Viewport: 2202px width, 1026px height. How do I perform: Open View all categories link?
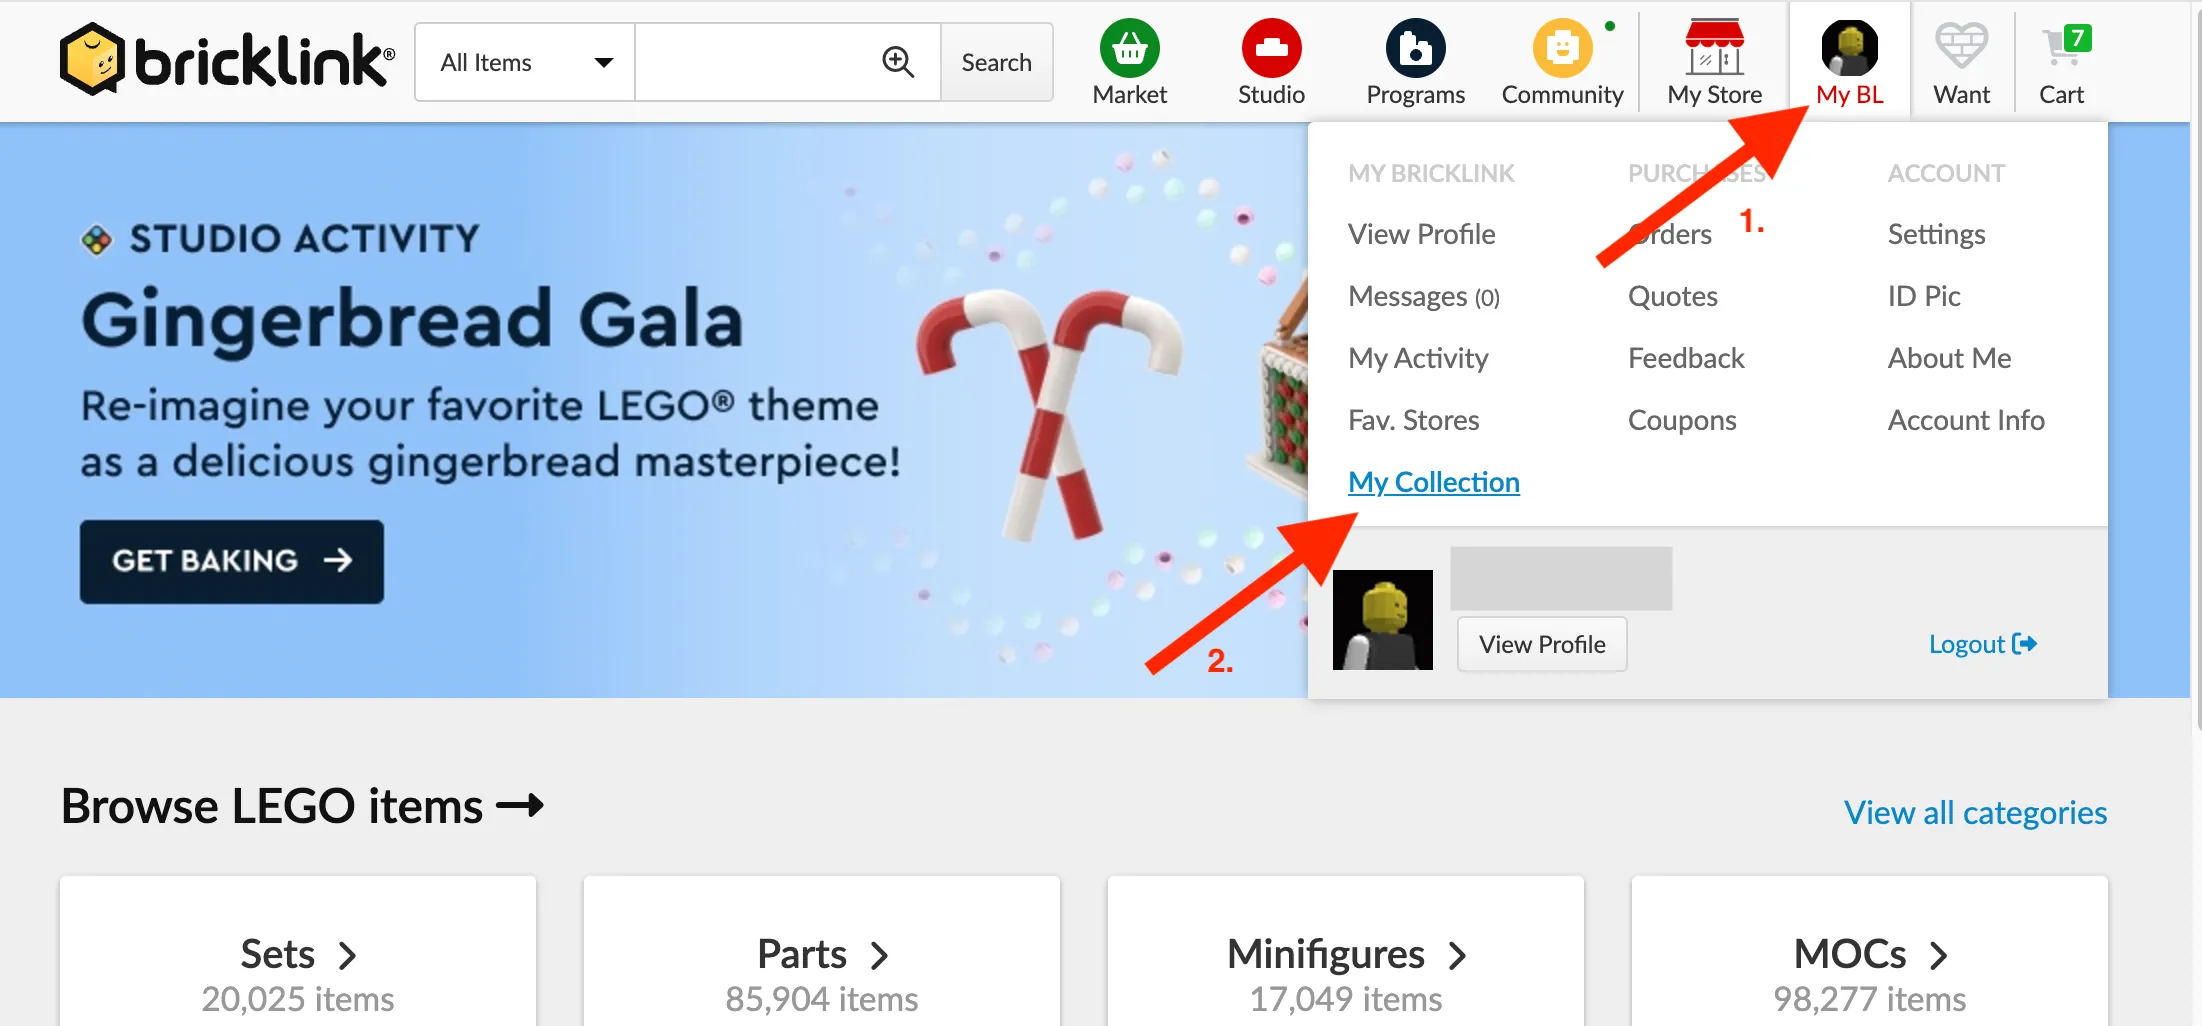tap(1975, 813)
